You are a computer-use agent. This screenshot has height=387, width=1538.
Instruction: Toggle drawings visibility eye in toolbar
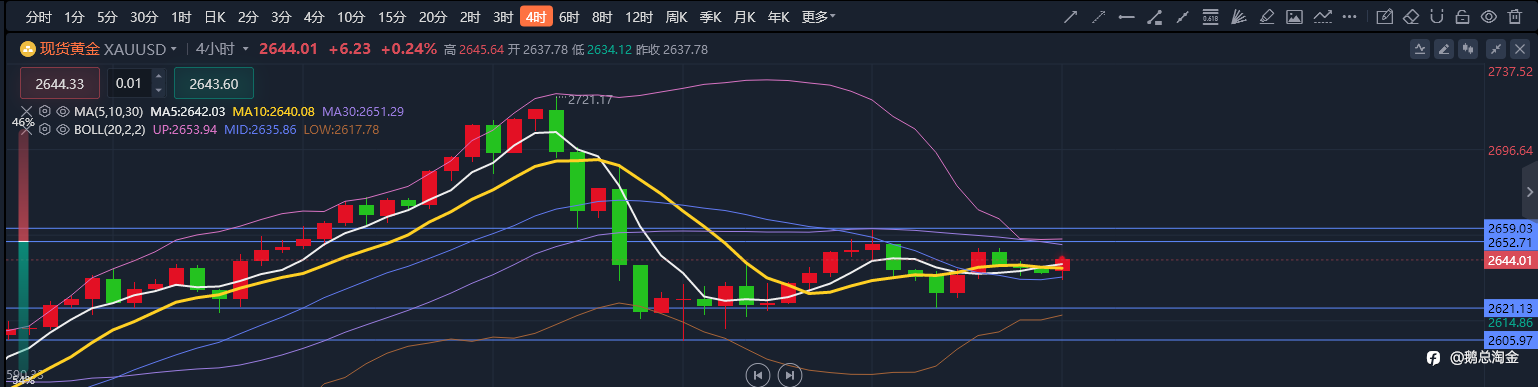(x=1489, y=17)
